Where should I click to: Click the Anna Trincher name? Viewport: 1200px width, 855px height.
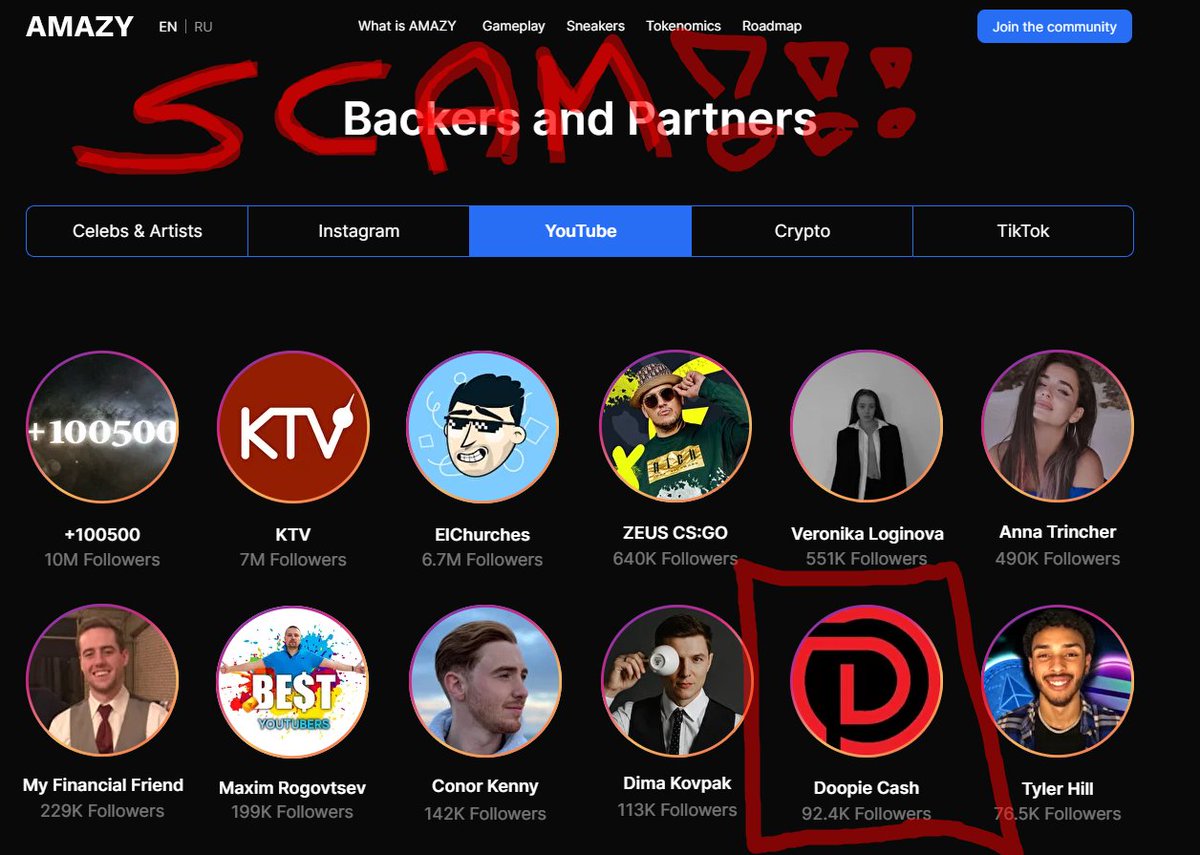(1057, 532)
